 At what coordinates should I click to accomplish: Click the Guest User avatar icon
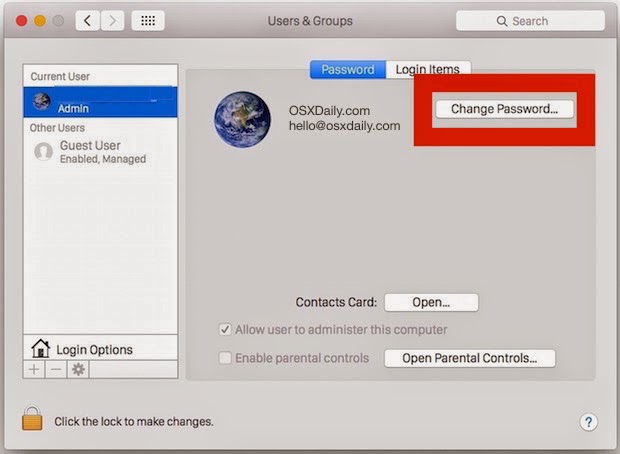[43, 151]
